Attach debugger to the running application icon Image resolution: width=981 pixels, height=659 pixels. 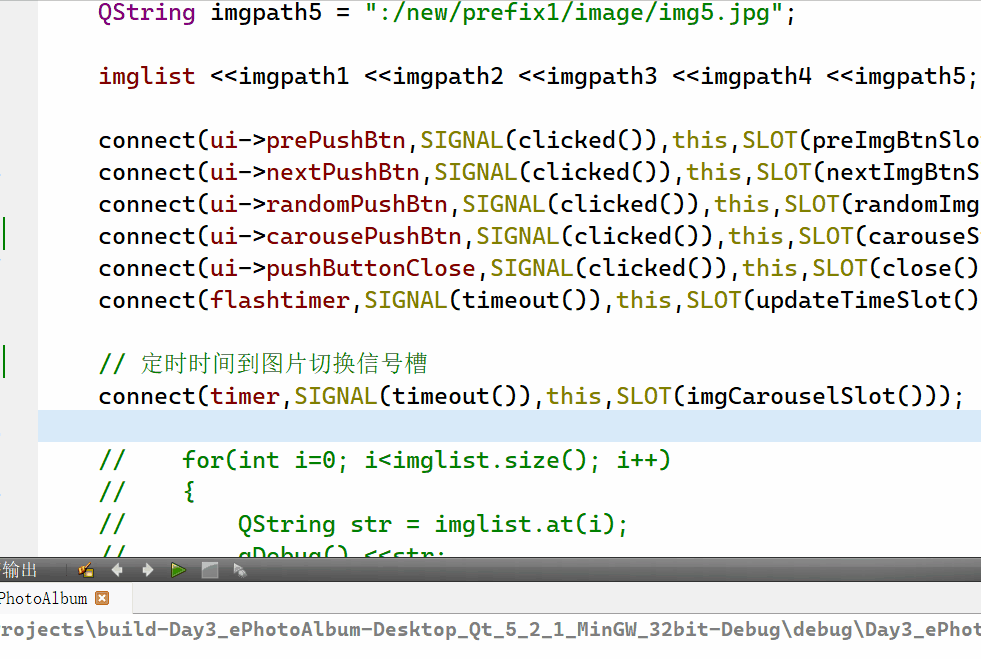tap(240, 570)
